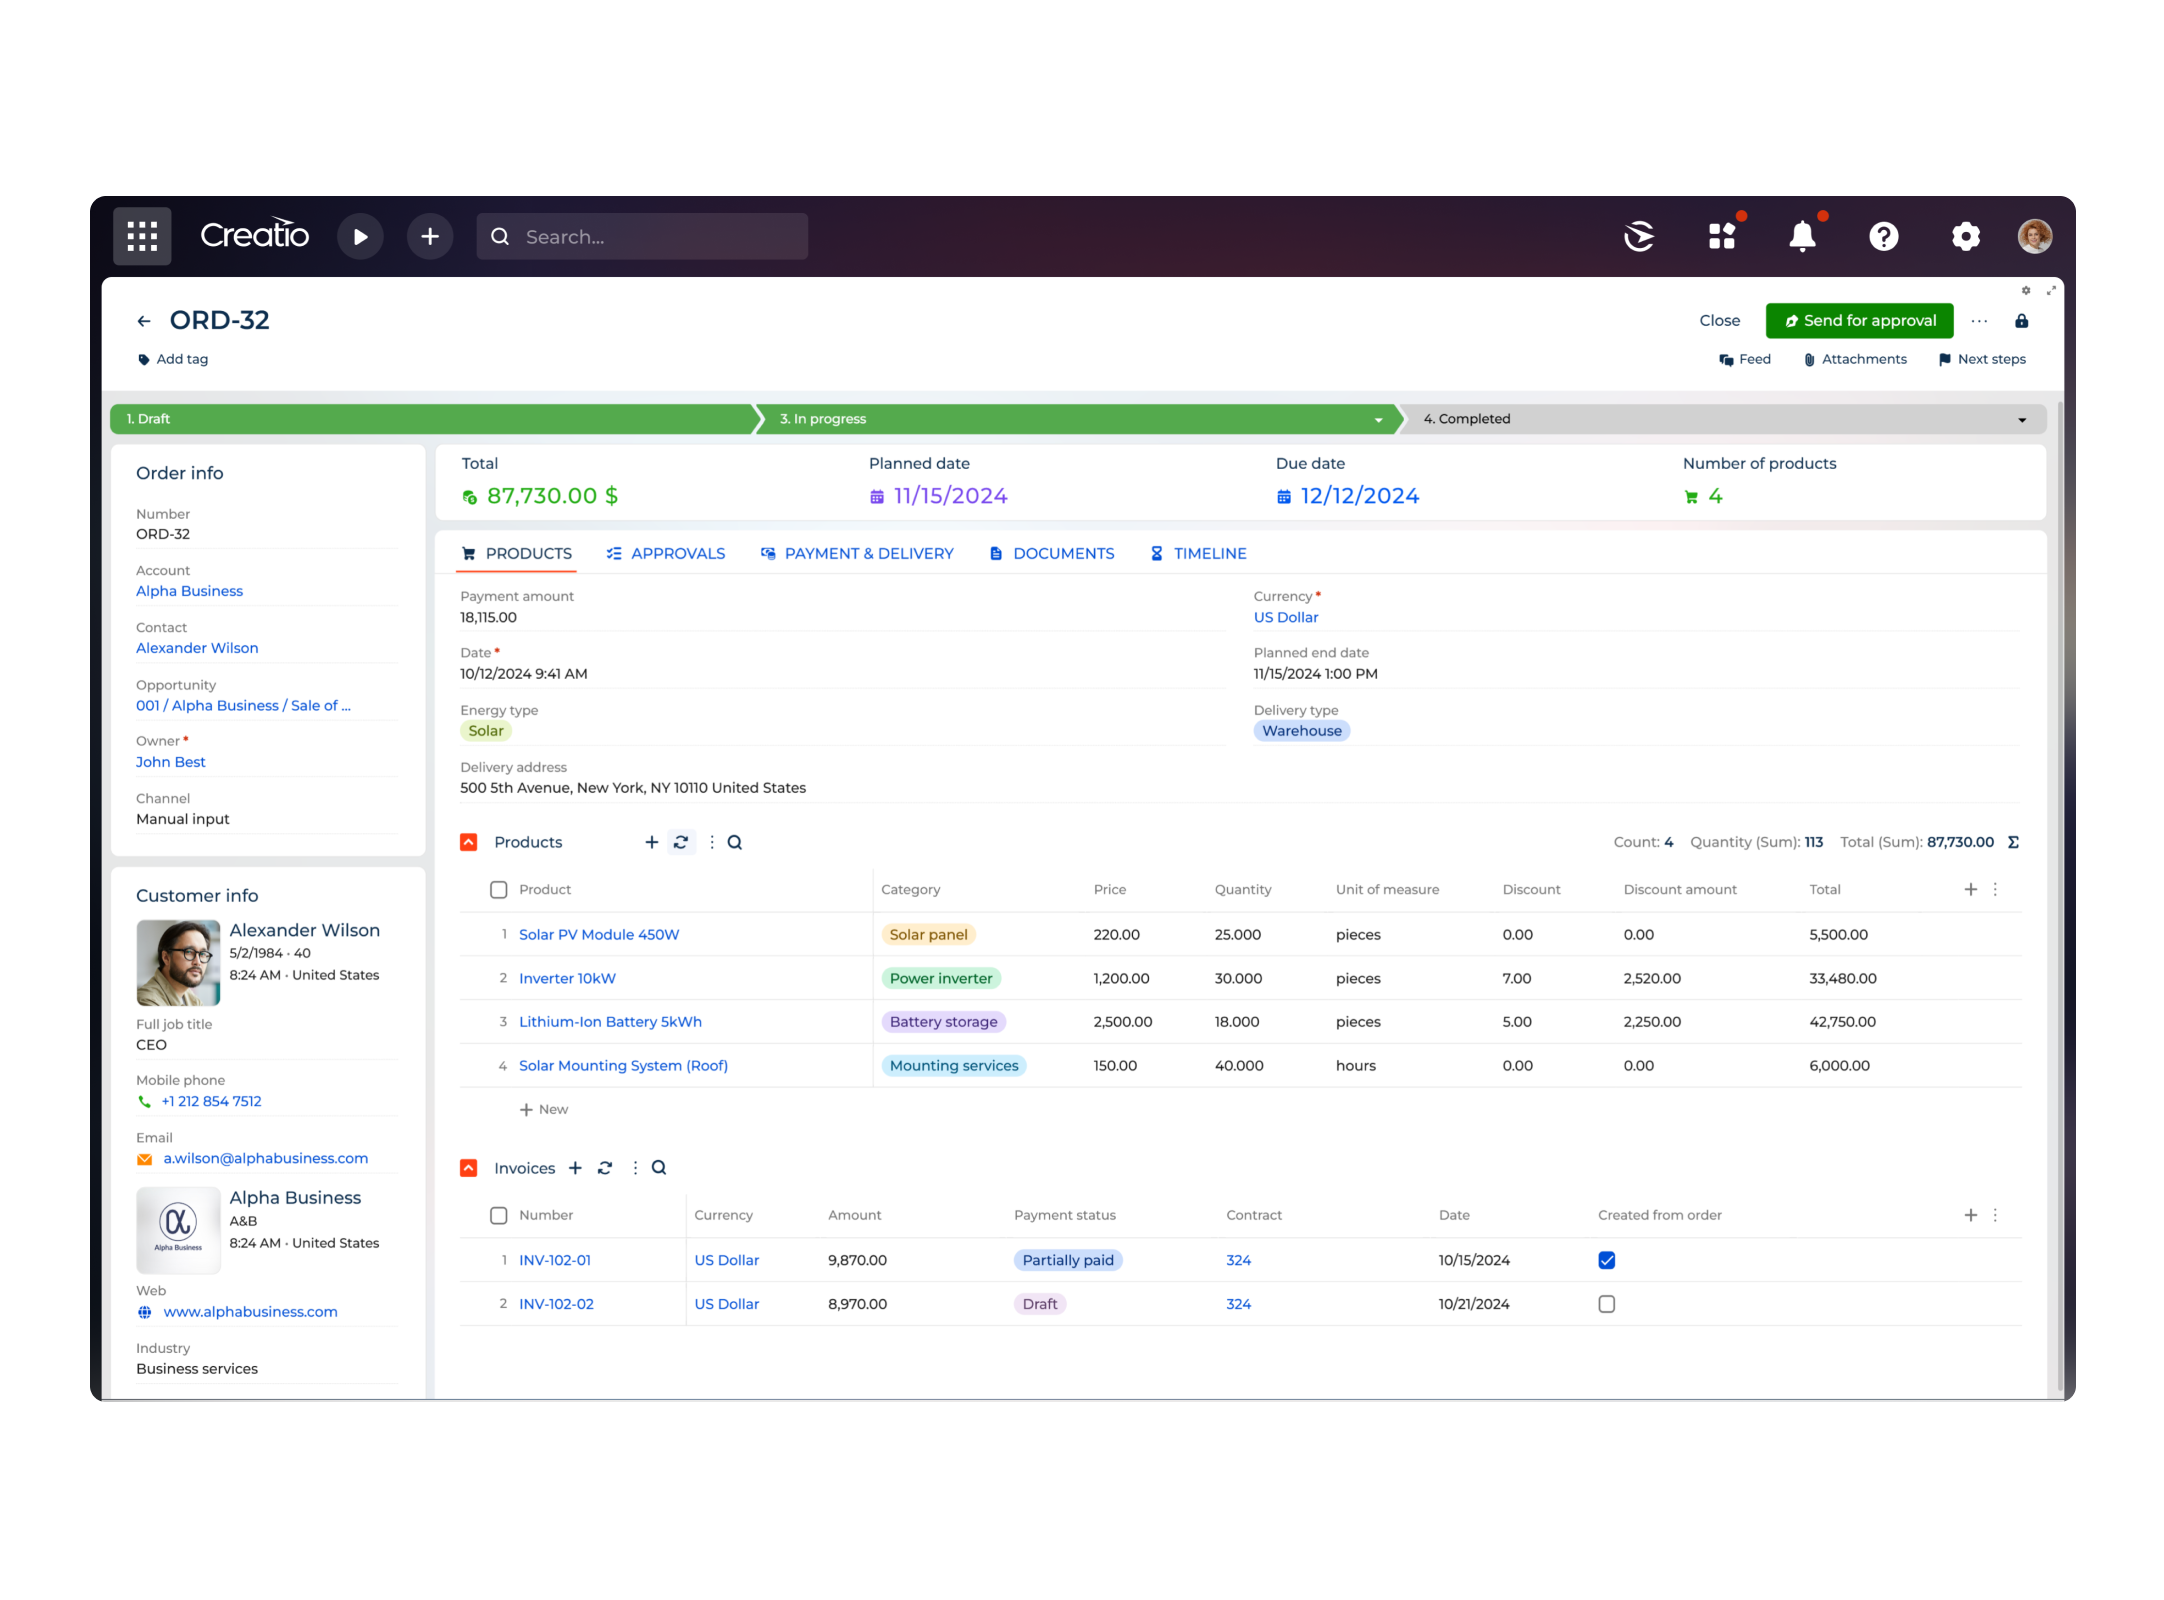
Task: Set order stage to 3. In progress
Action: coord(1000,418)
